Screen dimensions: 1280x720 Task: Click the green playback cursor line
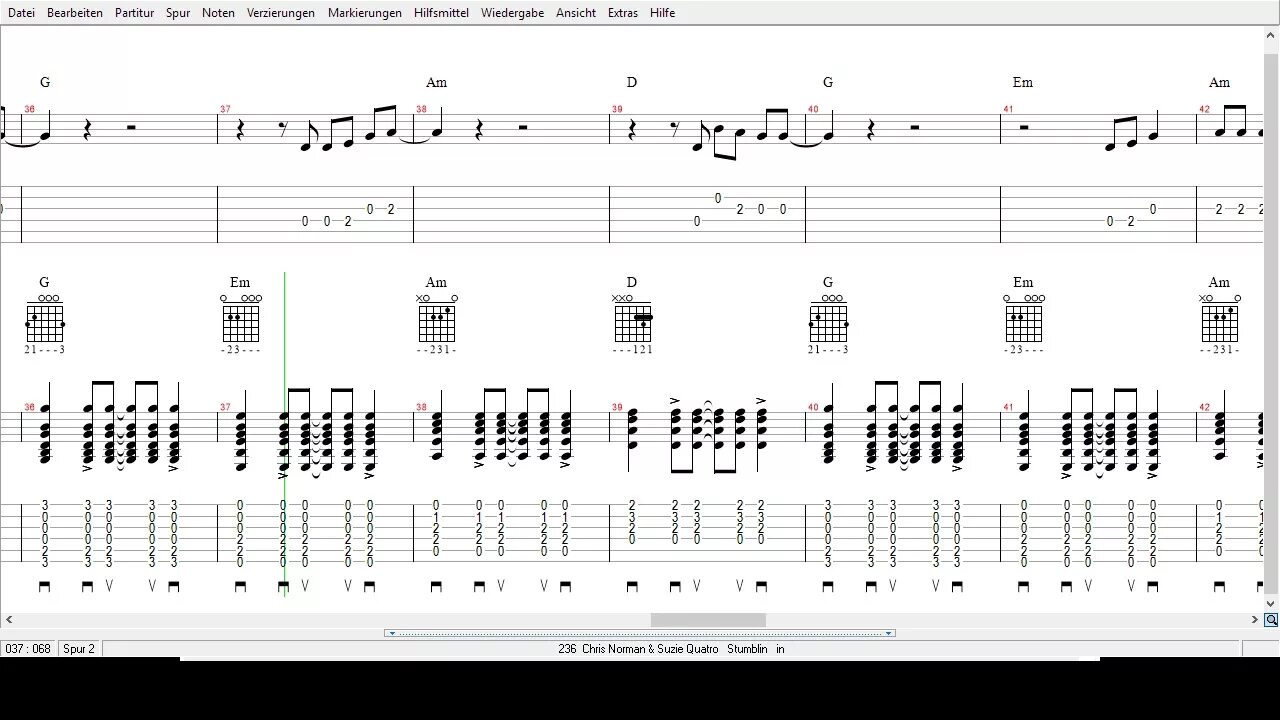pos(285,435)
